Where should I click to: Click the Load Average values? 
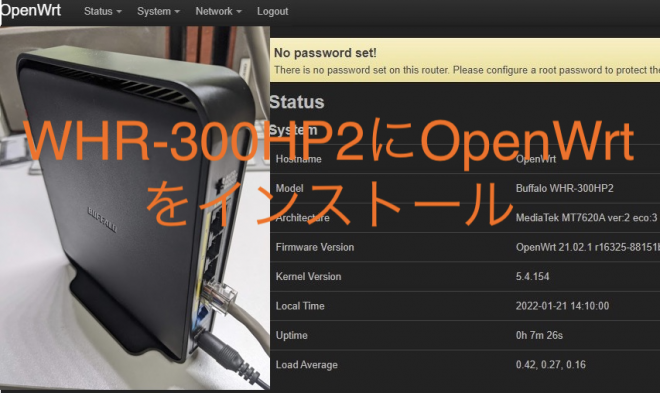[551, 365]
